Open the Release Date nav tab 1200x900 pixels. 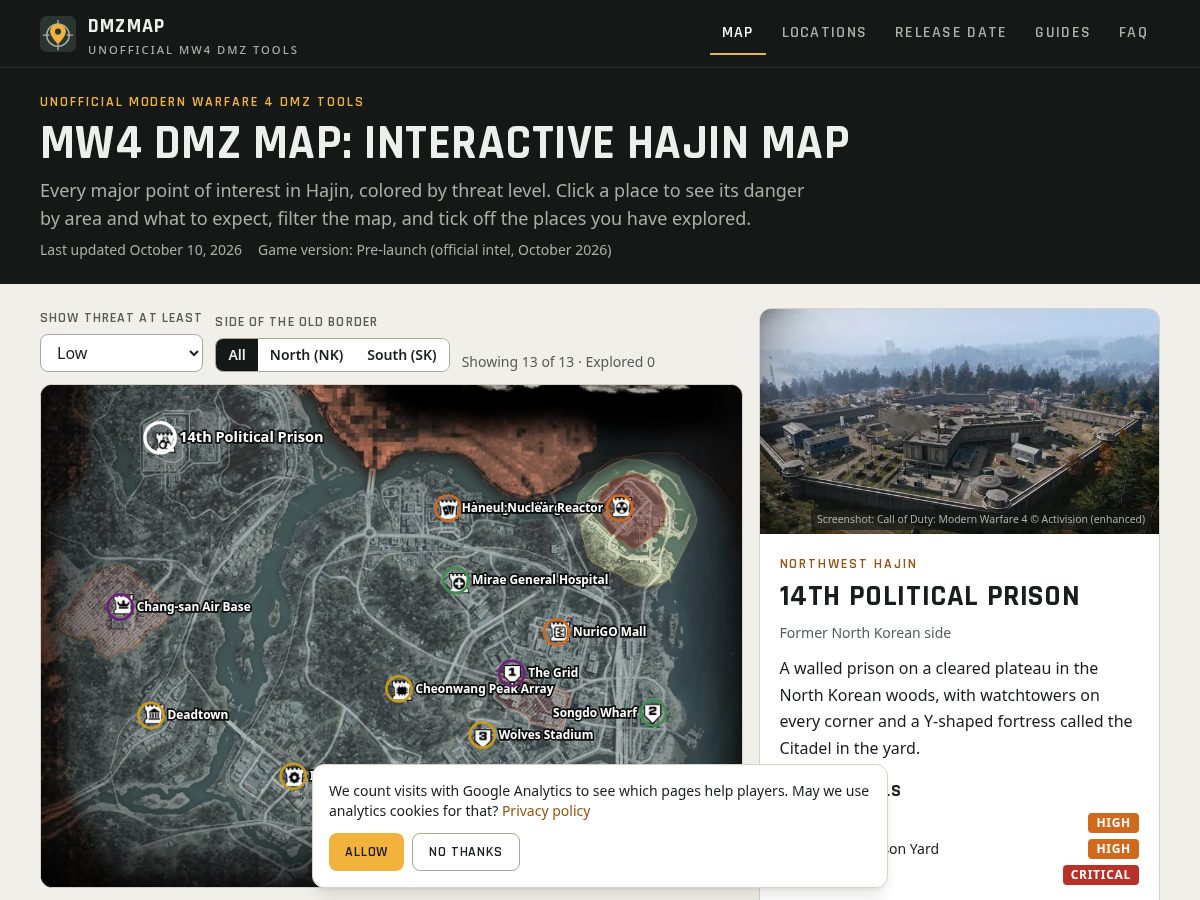click(x=951, y=32)
